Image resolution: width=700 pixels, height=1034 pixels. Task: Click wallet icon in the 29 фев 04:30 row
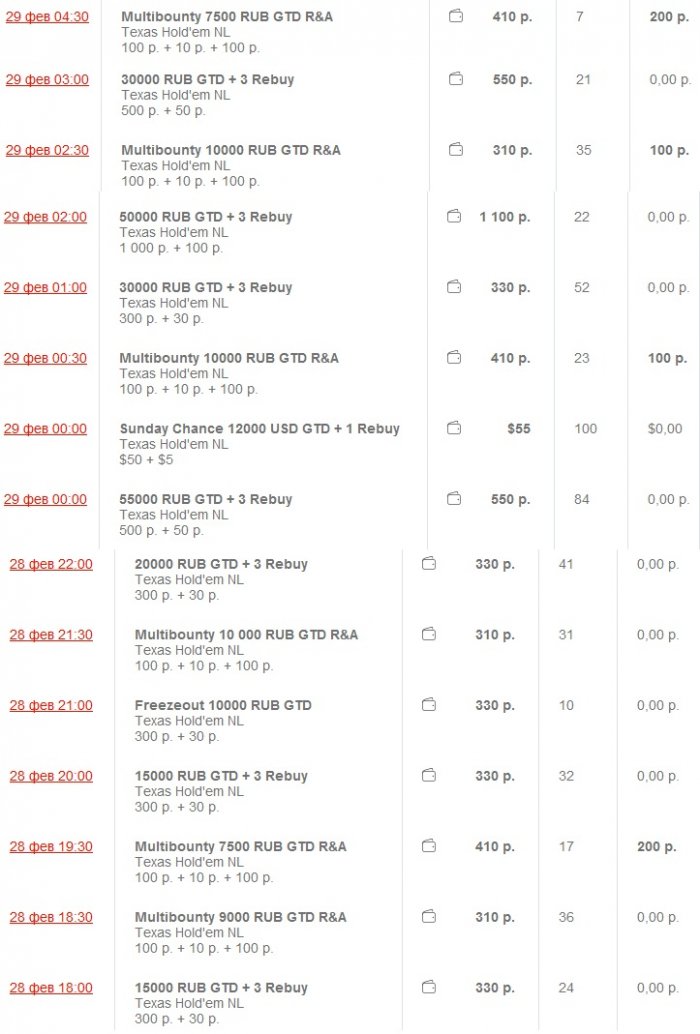[x=455, y=17]
